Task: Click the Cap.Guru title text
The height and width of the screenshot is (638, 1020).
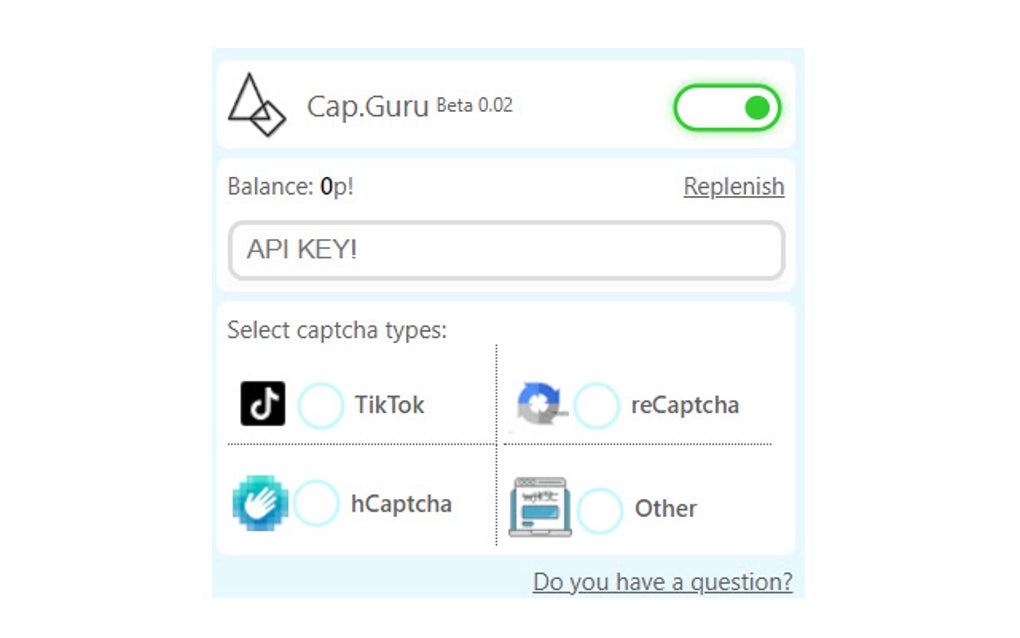Action: [x=368, y=107]
